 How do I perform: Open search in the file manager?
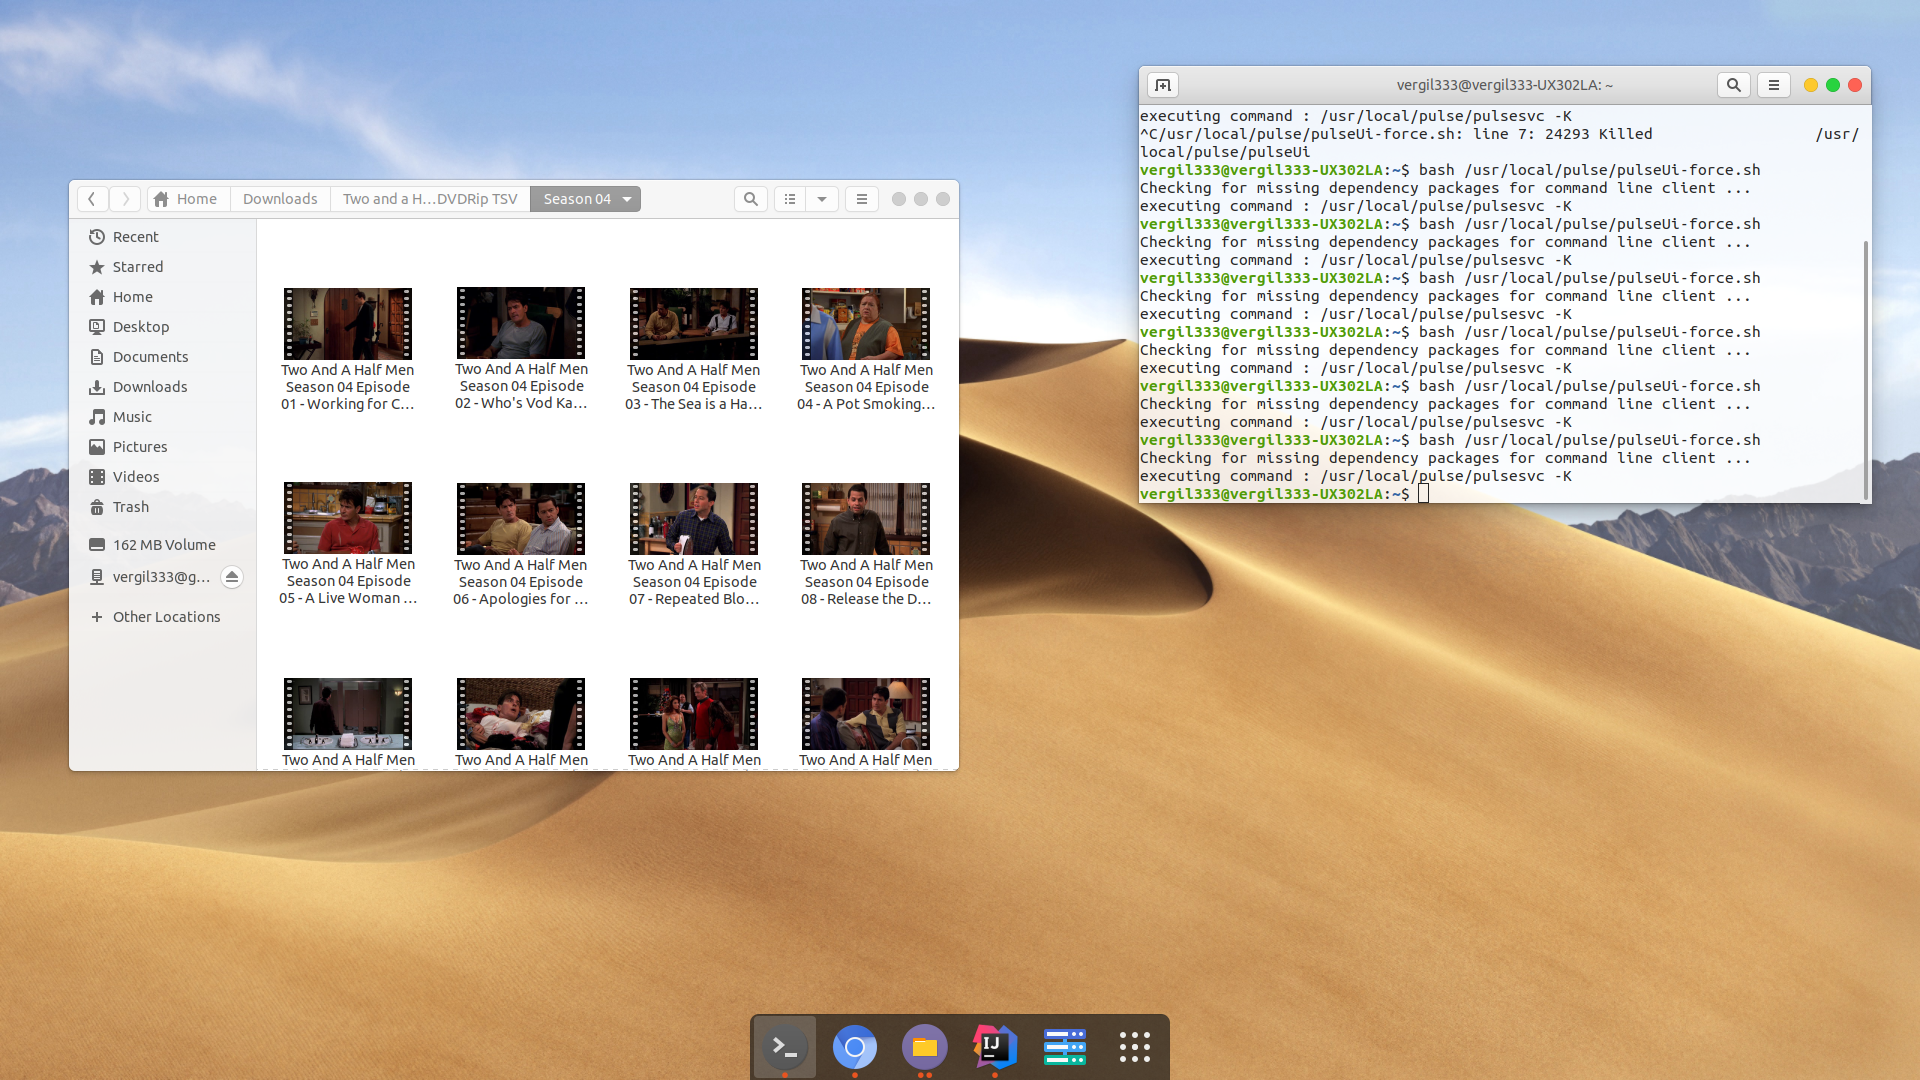pos(750,199)
